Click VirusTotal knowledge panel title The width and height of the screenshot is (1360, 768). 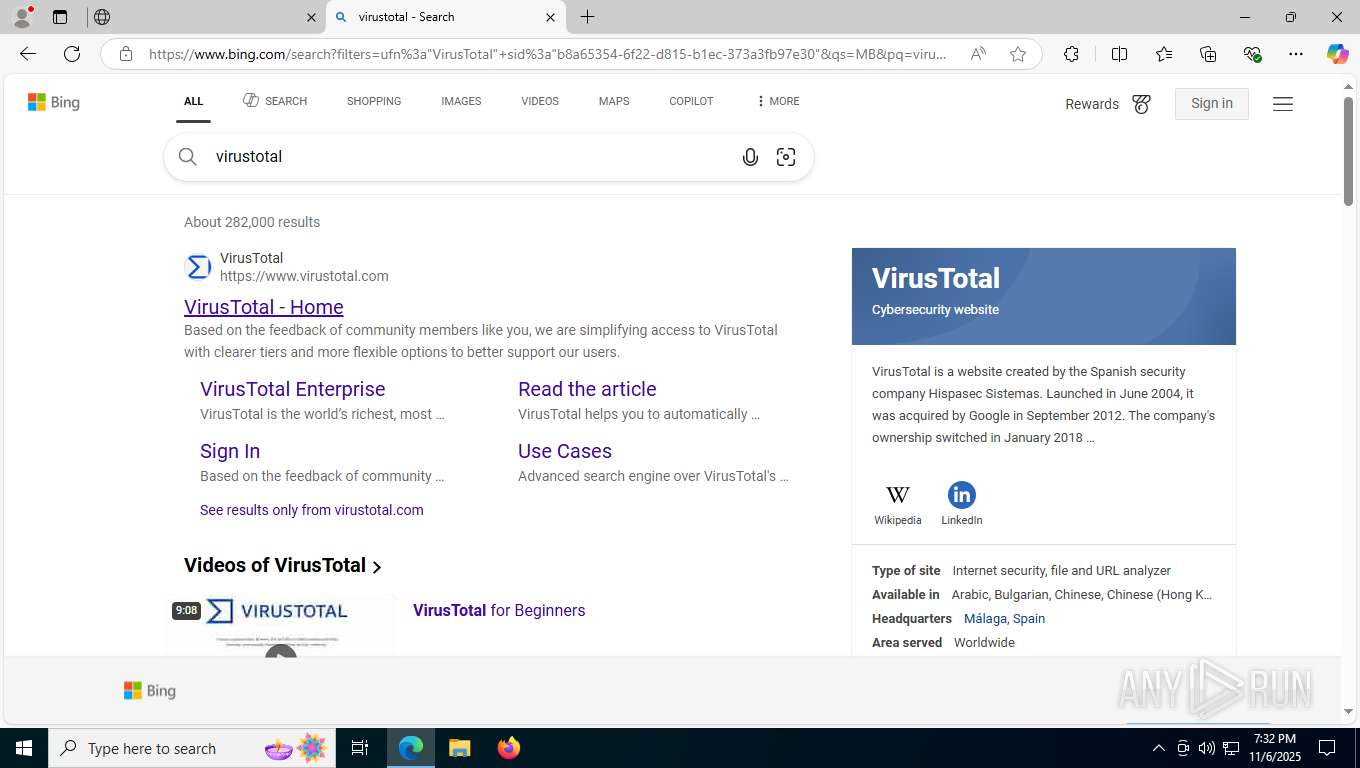pyautogui.click(x=936, y=278)
